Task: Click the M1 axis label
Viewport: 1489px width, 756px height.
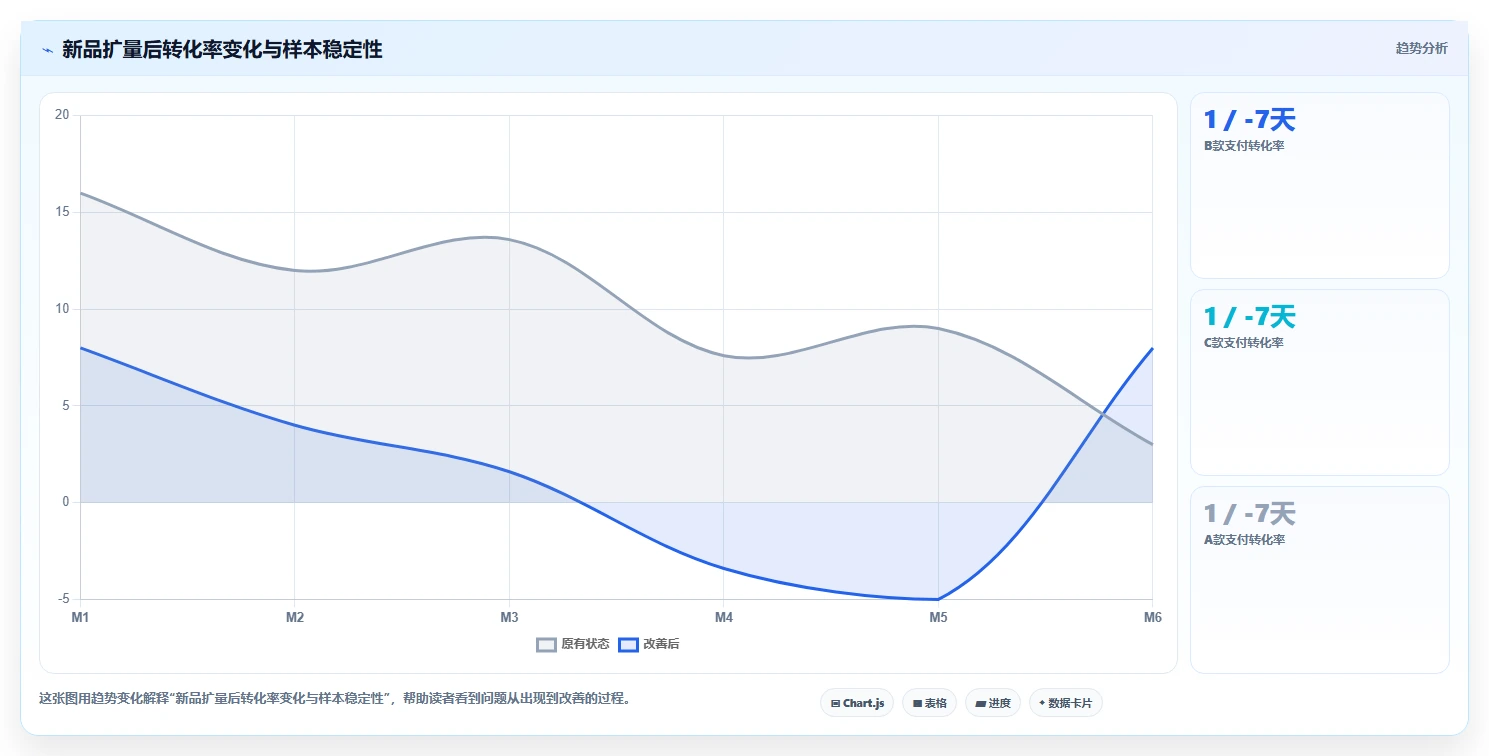Action: (x=80, y=617)
